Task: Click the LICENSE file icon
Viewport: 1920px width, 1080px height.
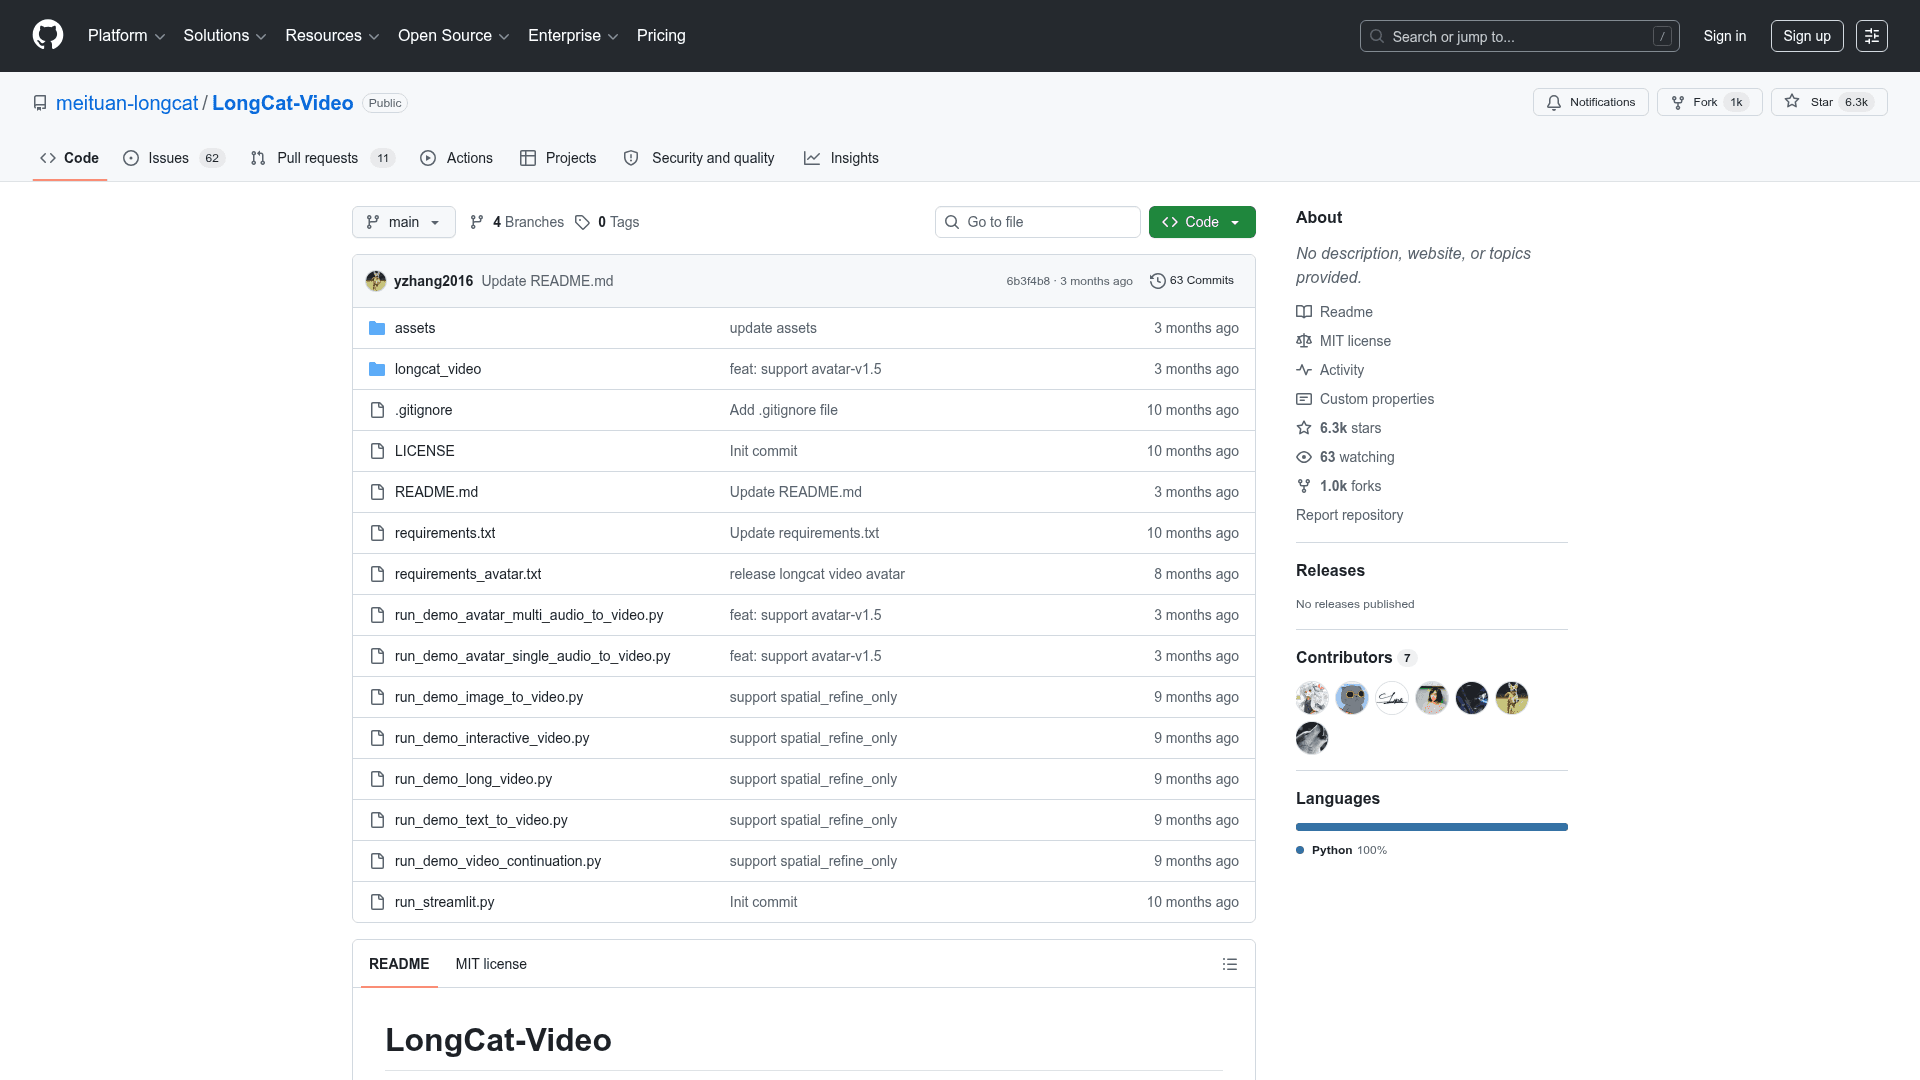Action: coord(377,451)
